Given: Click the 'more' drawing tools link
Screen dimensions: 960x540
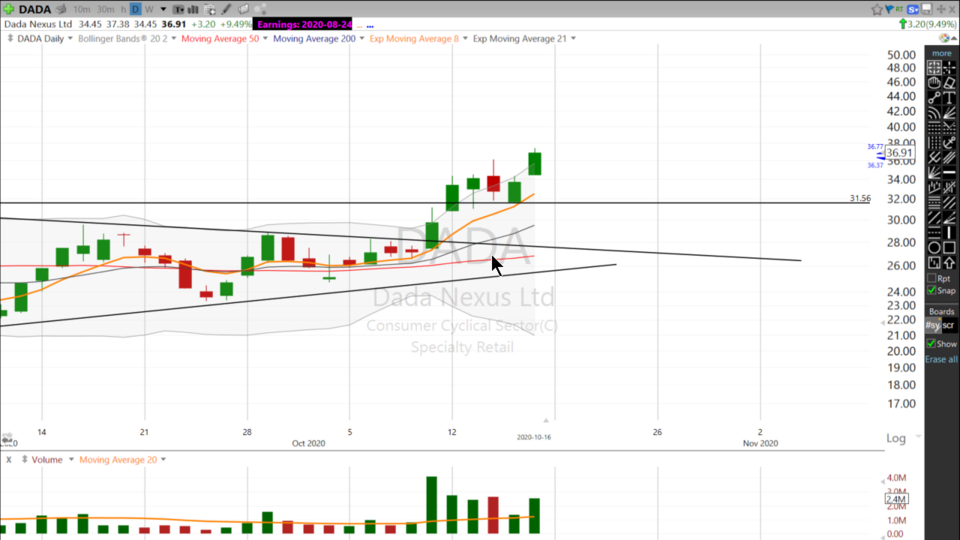Looking at the screenshot, I should [x=942, y=53].
